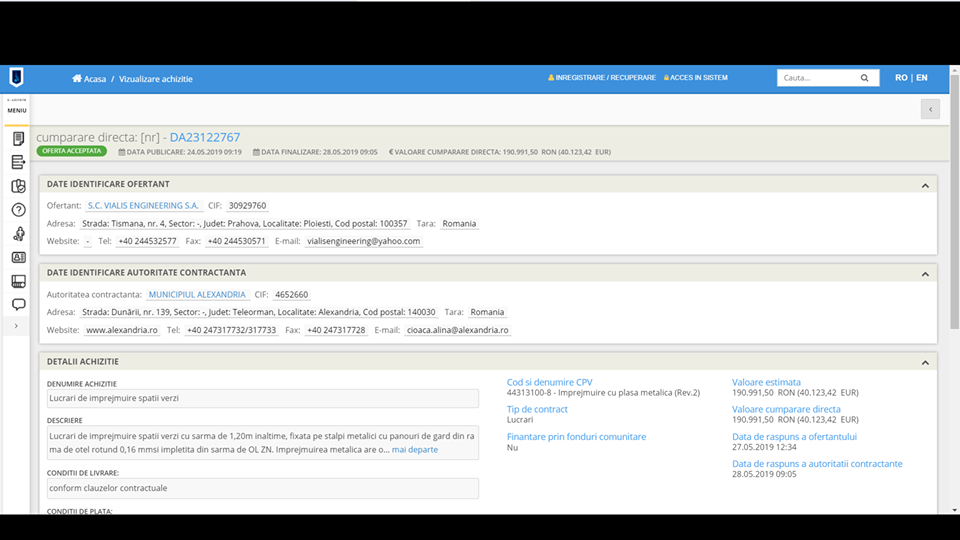The height and width of the screenshot is (540, 960).
Task: Go to Acasa in breadcrumb
Action: (89, 79)
